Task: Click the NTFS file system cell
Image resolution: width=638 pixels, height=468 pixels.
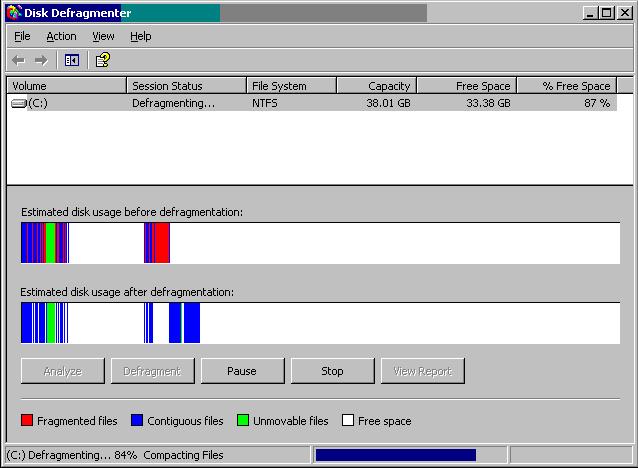Action: point(264,103)
